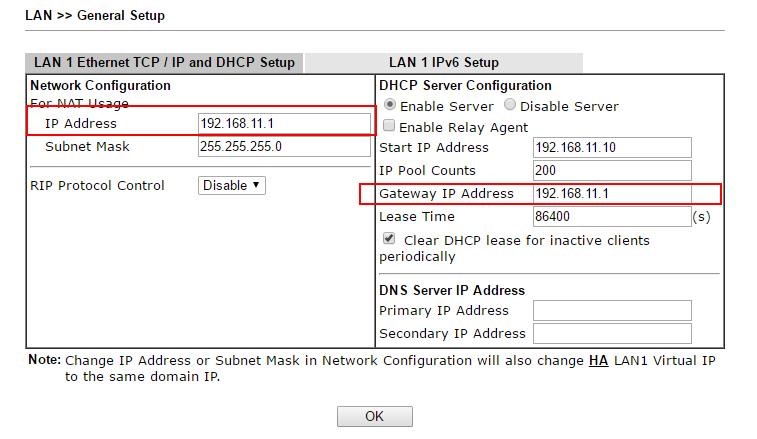Click the IP Address input field
The height and width of the screenshot is (439, 757).
284,123
